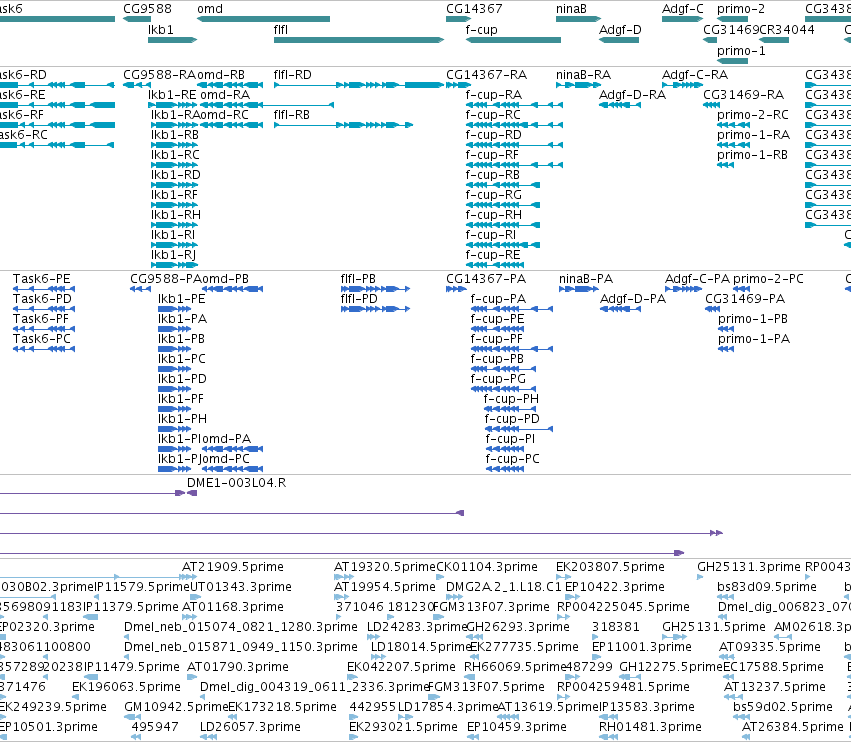Image resolution: width=851 pixels, height=742 pixels.
Task: Click the lkb1-RH transcript label
Action: pyautogui.click(x=176, y=214)
